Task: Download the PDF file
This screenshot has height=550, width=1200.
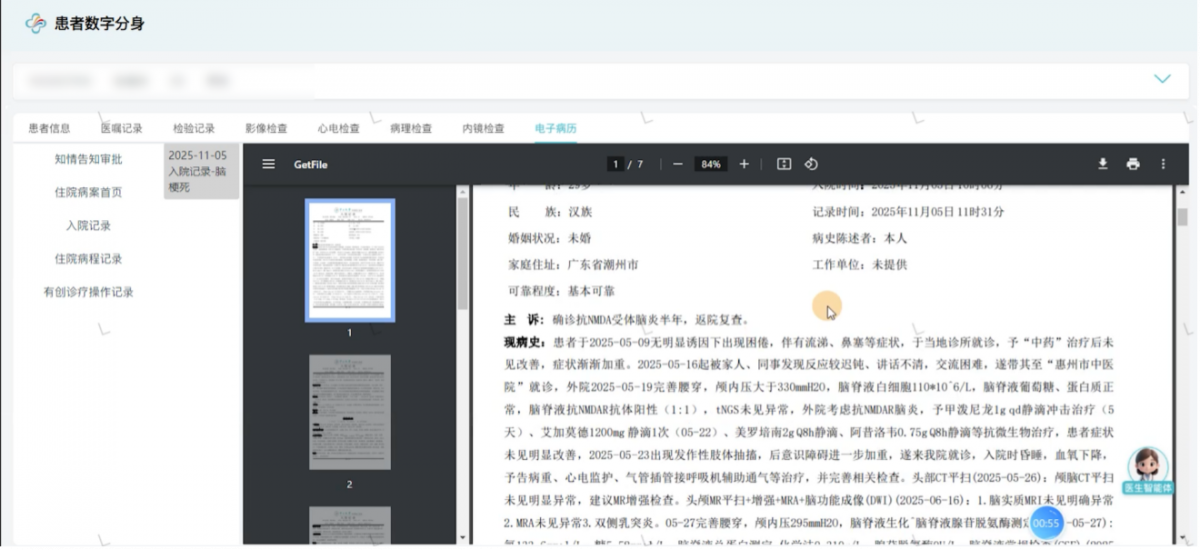Action: coord(1103,164)
